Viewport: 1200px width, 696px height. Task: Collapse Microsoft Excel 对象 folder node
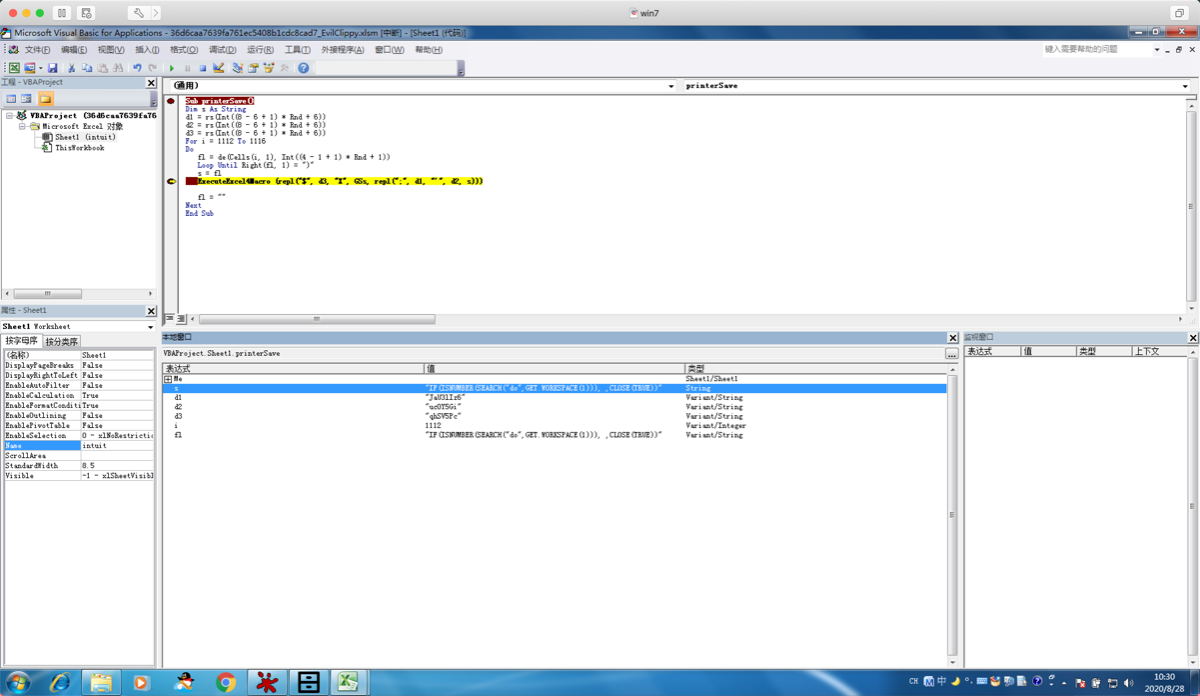click(22, 127)
